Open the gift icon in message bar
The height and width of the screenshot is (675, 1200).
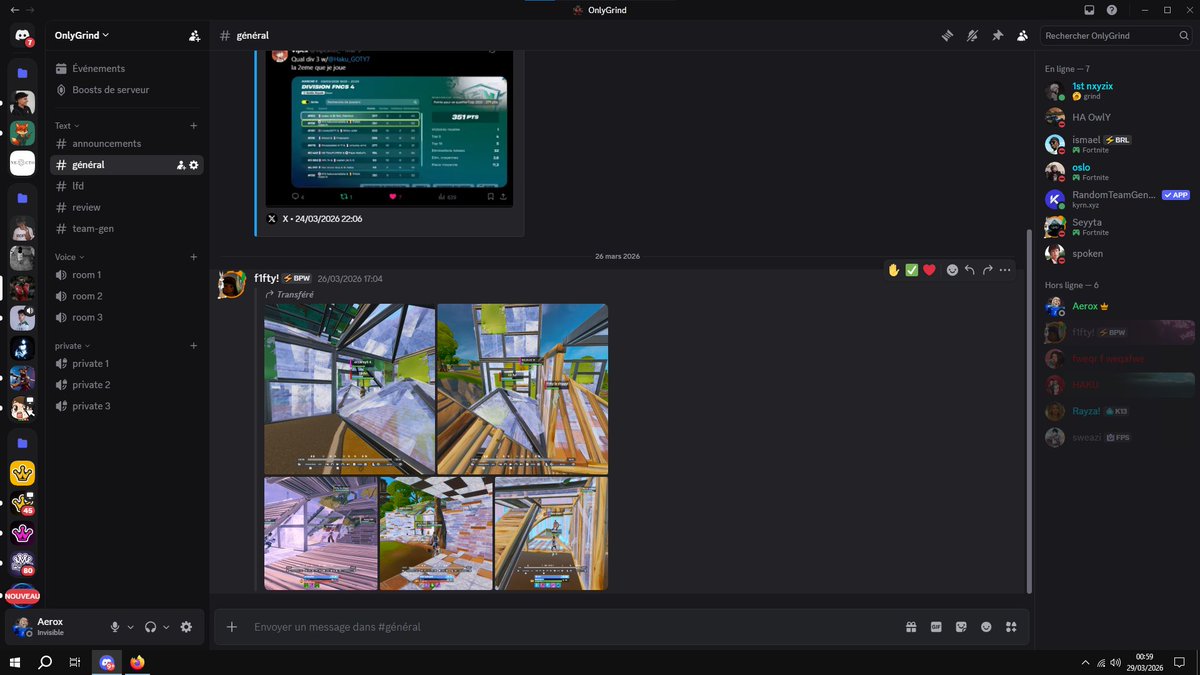click(x=911, y=627)
